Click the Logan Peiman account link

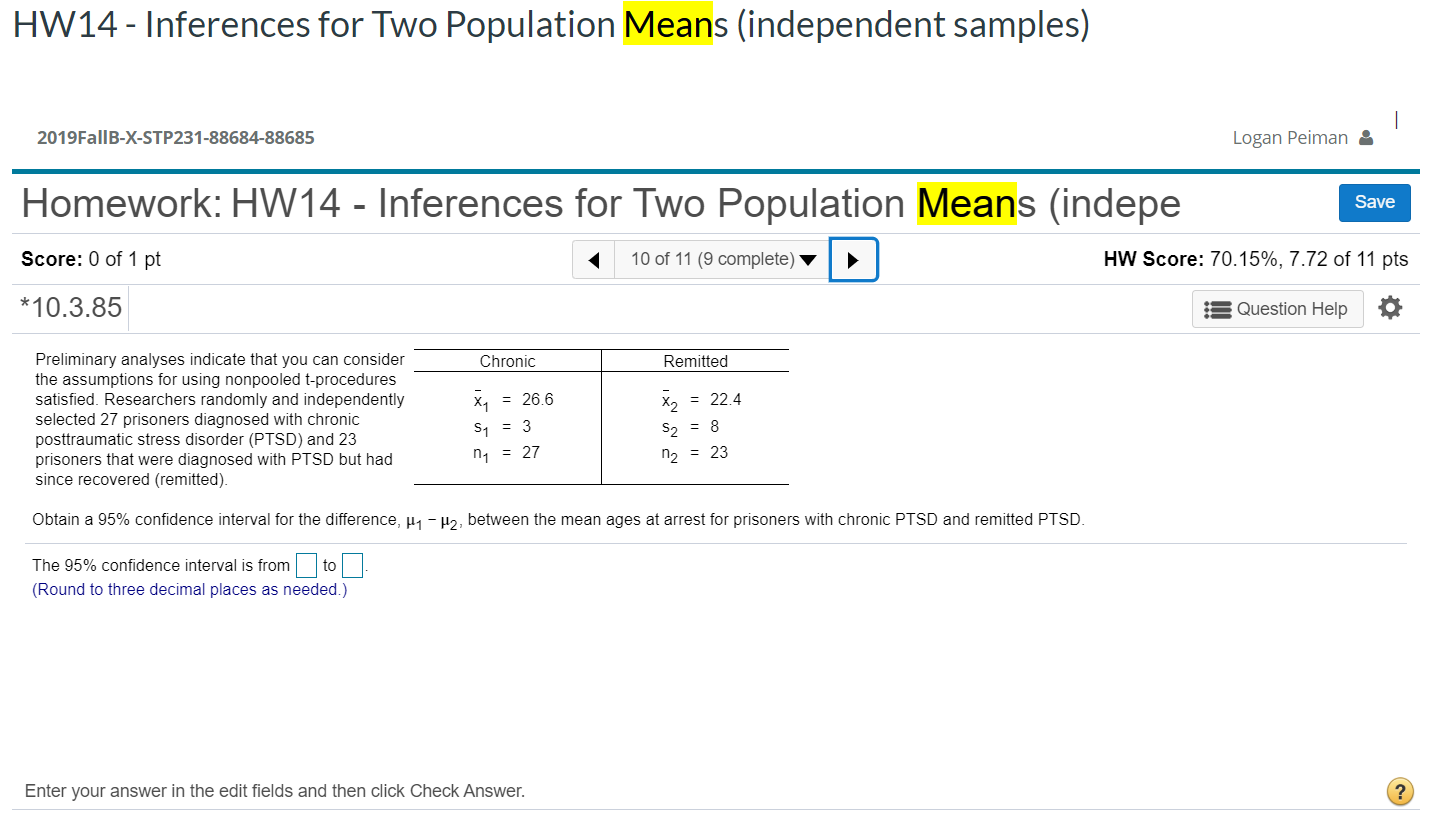coord(1289,137)
